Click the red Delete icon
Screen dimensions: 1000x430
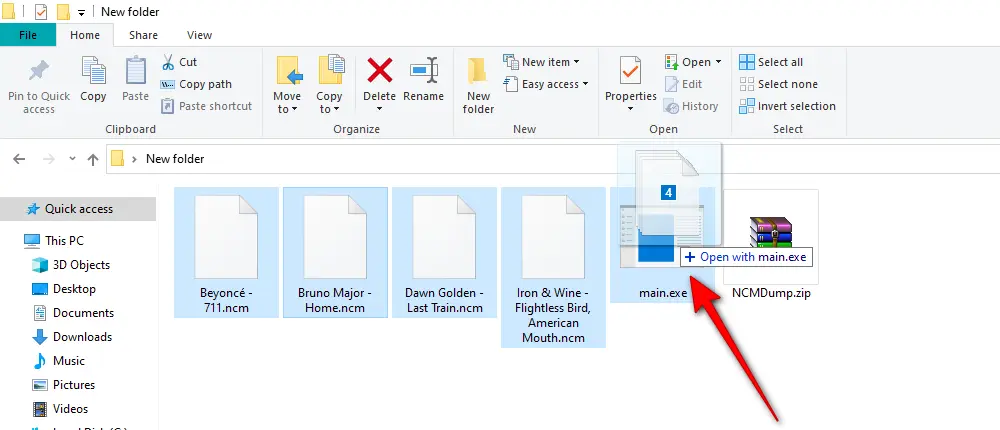coord(379,70)
